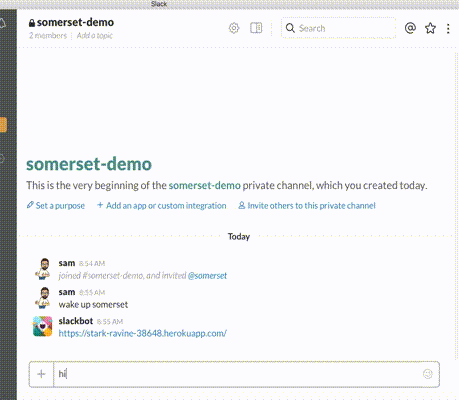This screenshot has width=459, height=400.
Task: Click the notifications bell in sidebar
Action: (2, 23)
